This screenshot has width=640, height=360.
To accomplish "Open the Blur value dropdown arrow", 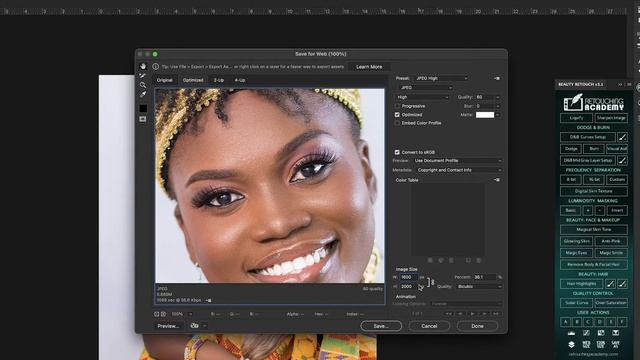I will tap(497, 106).
